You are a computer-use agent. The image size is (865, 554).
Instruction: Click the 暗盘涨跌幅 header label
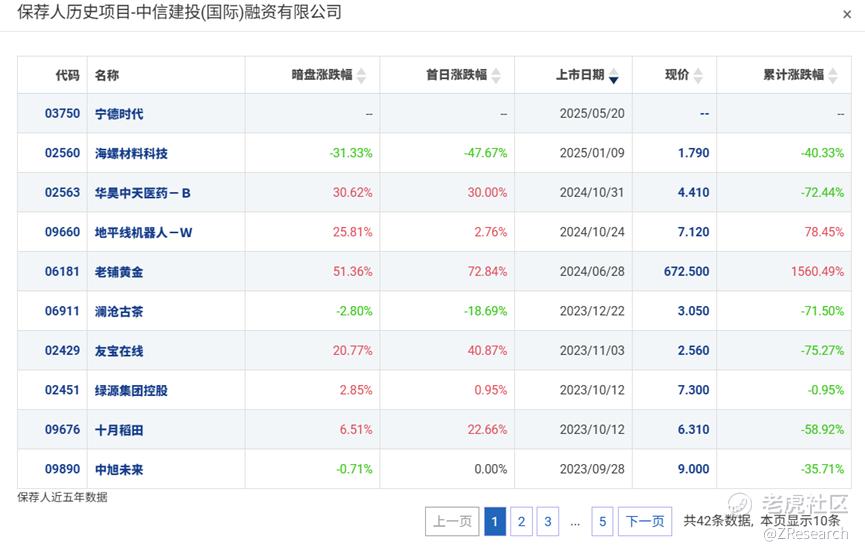pos(322,74)
